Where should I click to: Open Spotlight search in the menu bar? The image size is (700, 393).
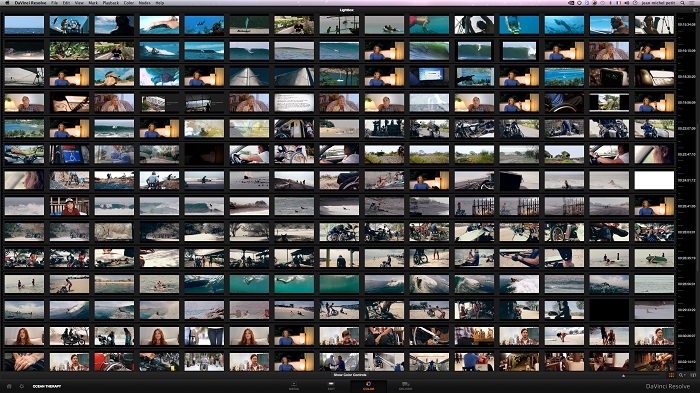[x=682, y=3]
